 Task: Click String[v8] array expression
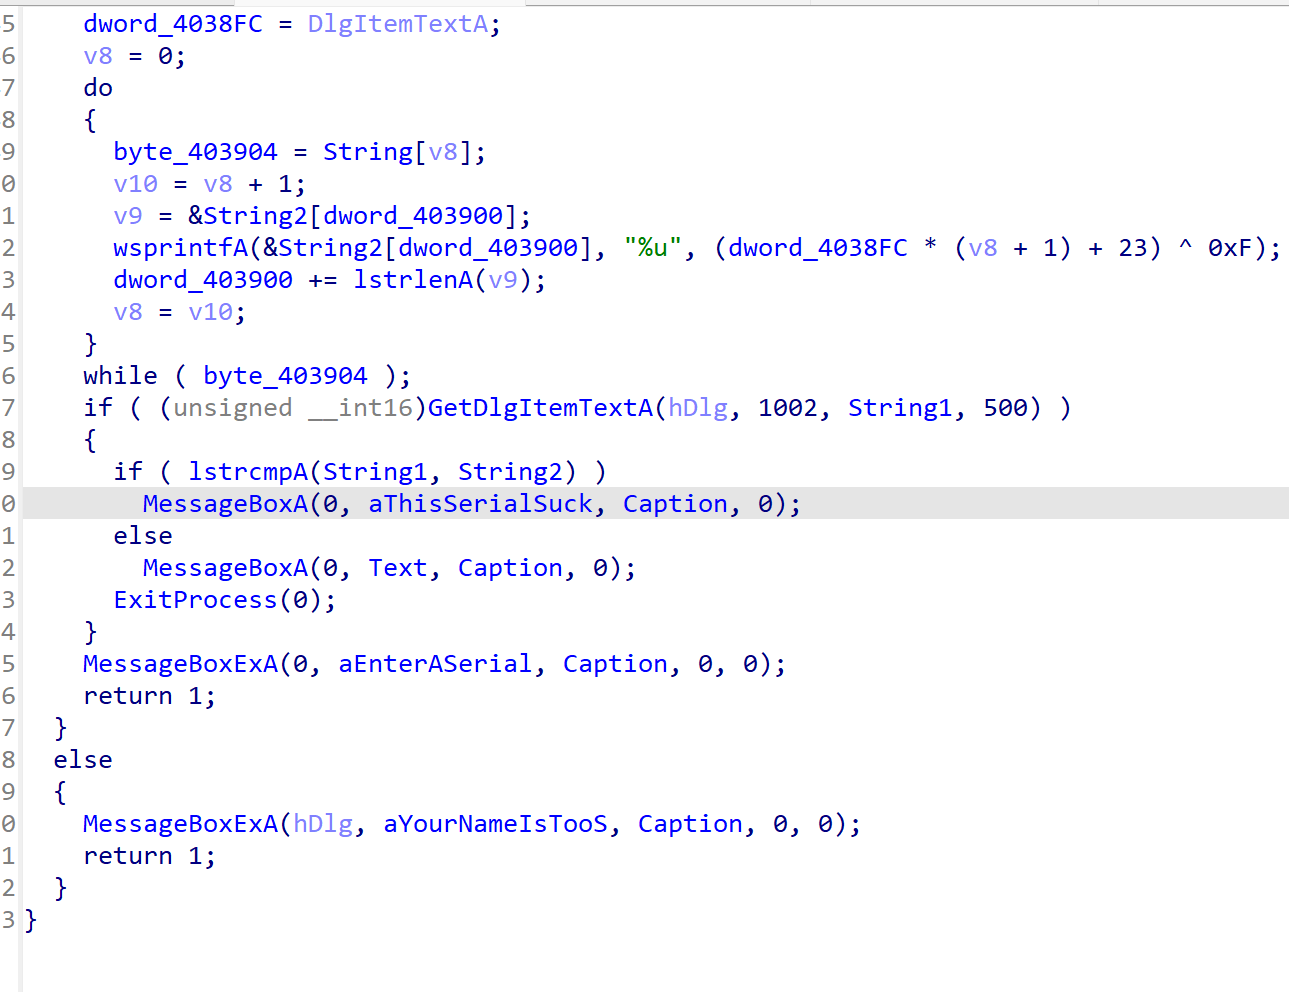(398, 152)
